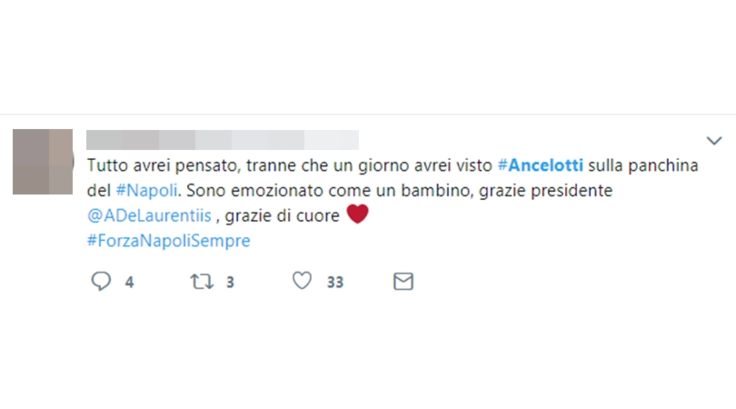Click the reply speech bubble icon
This screenshot has height=409, width=736.
coord(101,281)
